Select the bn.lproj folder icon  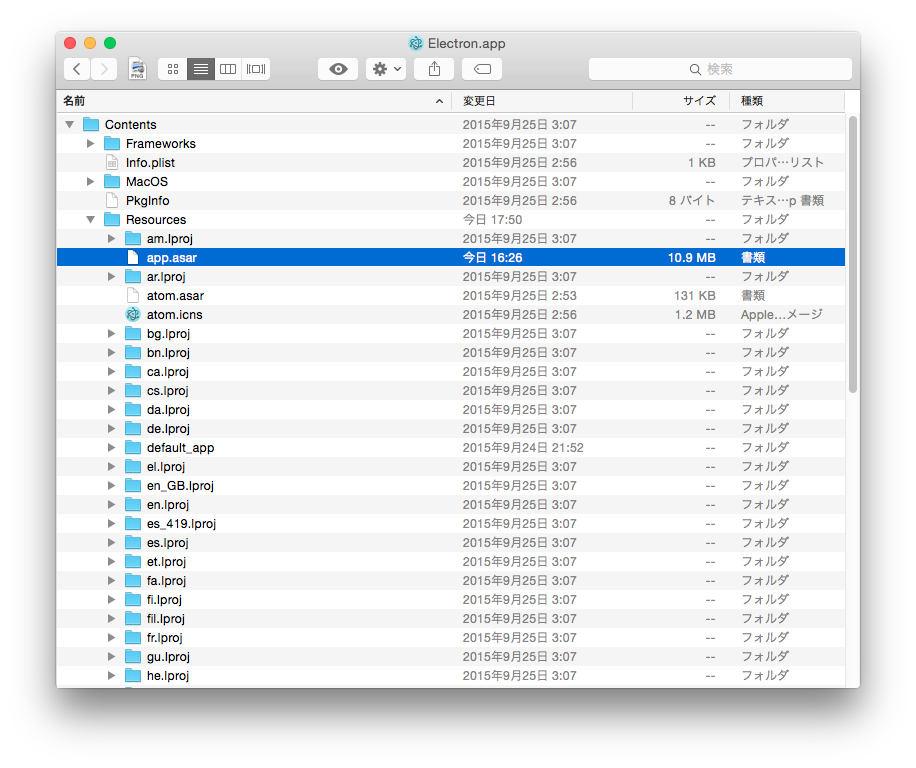133,352
